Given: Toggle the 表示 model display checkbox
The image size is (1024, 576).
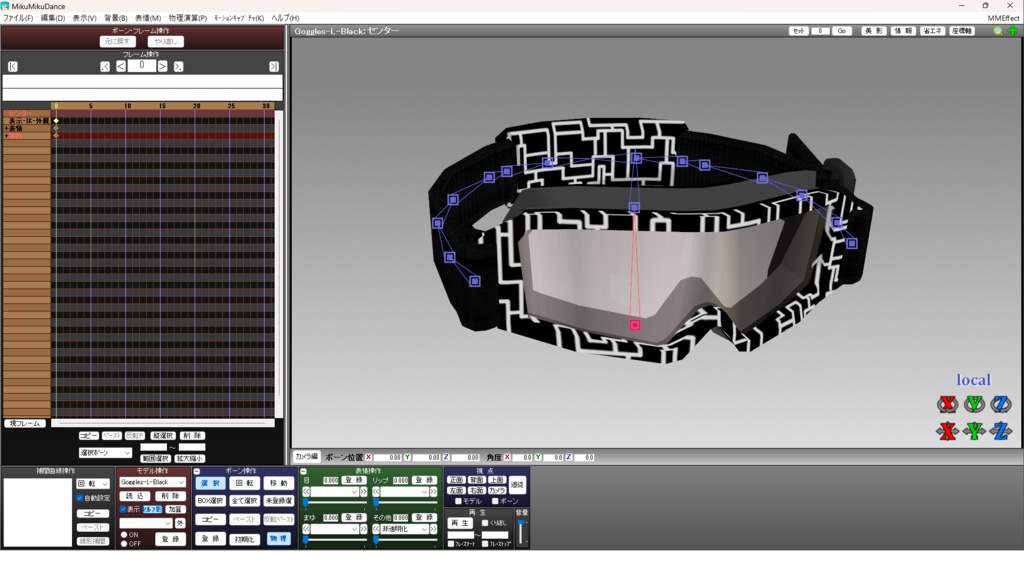Looking at the screenshot, I should pyautogui.click(x=123, y=509).
